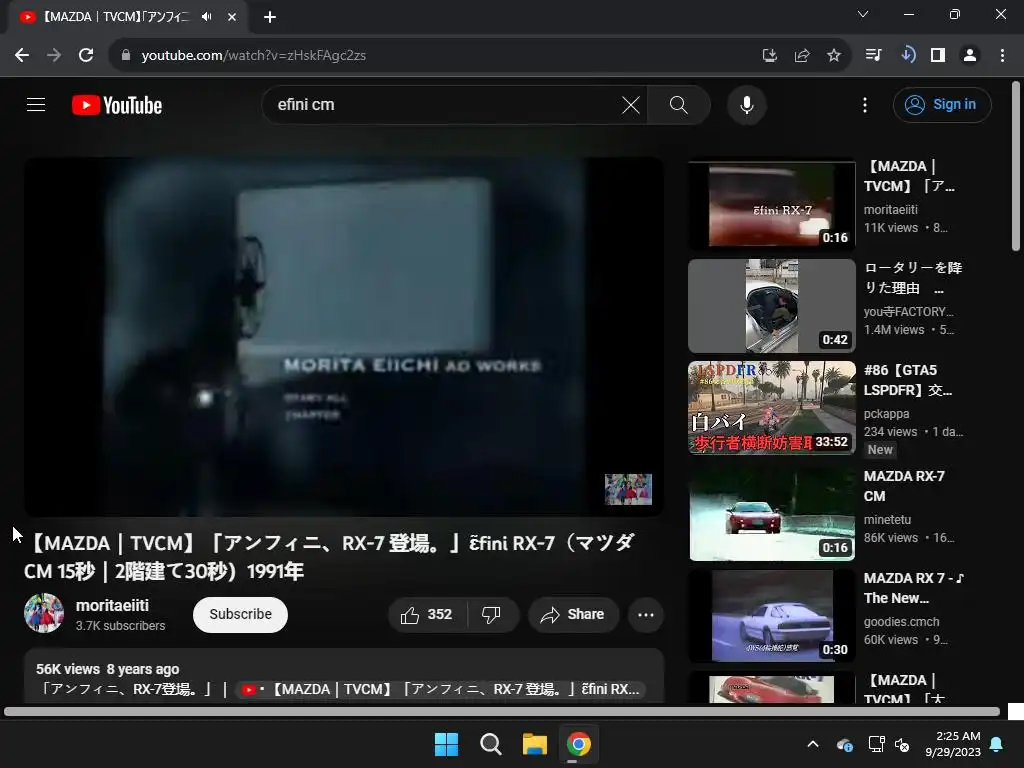Click share page icon in address bar

point(802,56)
